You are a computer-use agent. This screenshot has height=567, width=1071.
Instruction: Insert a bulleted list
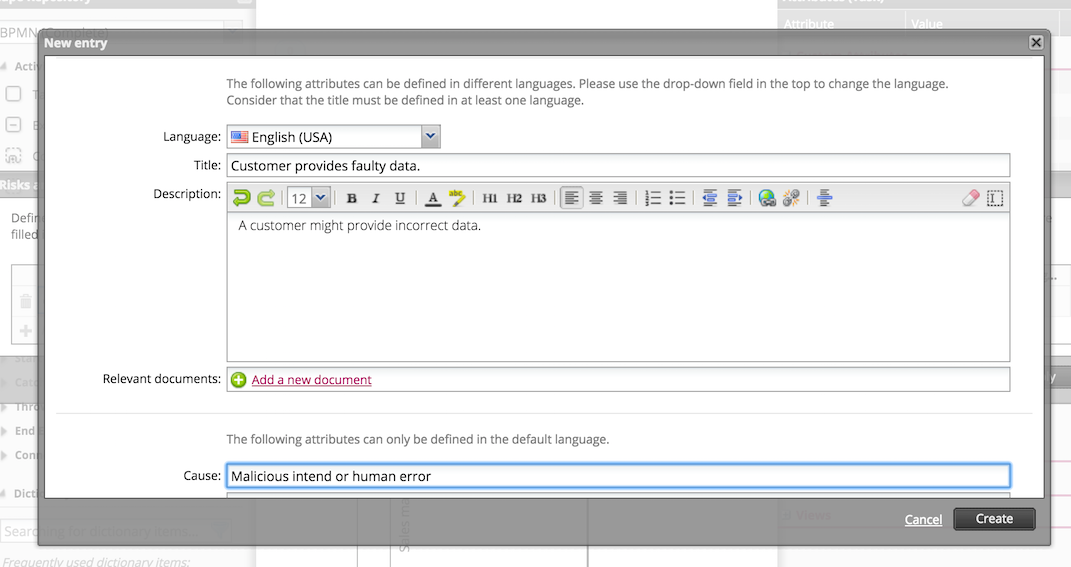click(677, 198)
